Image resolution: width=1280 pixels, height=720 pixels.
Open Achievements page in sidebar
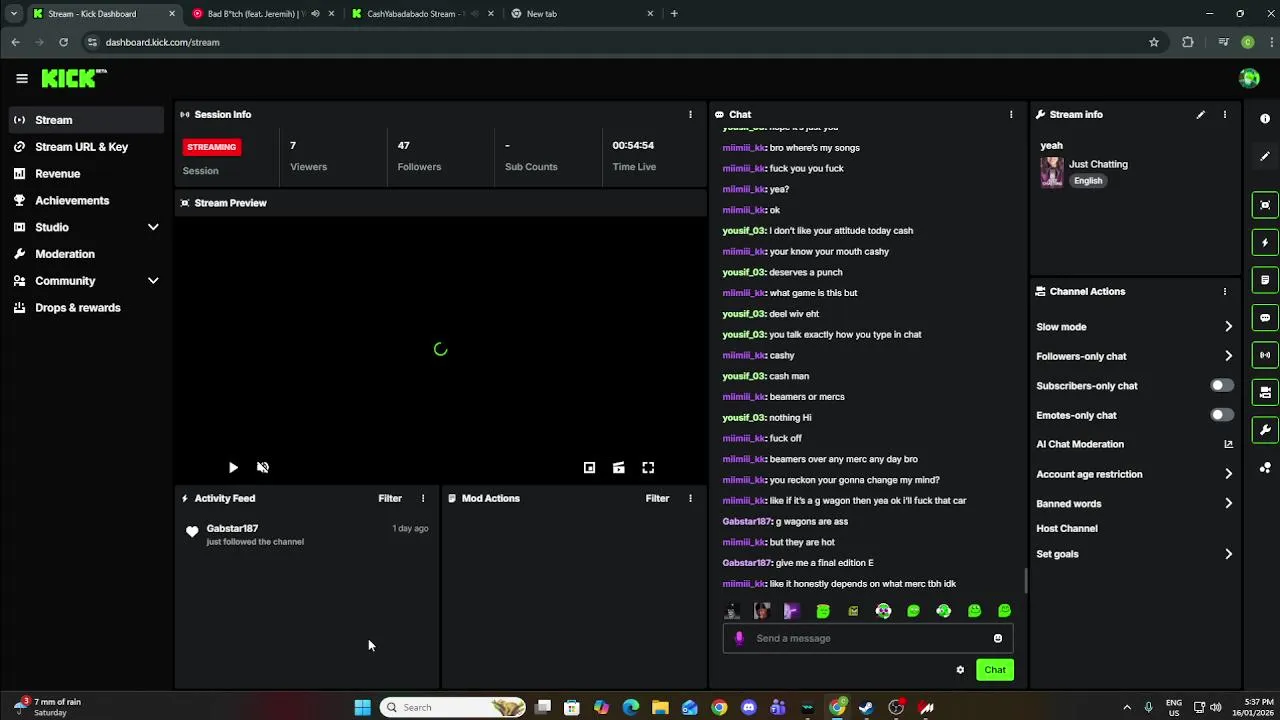click(x=86, y=200)
